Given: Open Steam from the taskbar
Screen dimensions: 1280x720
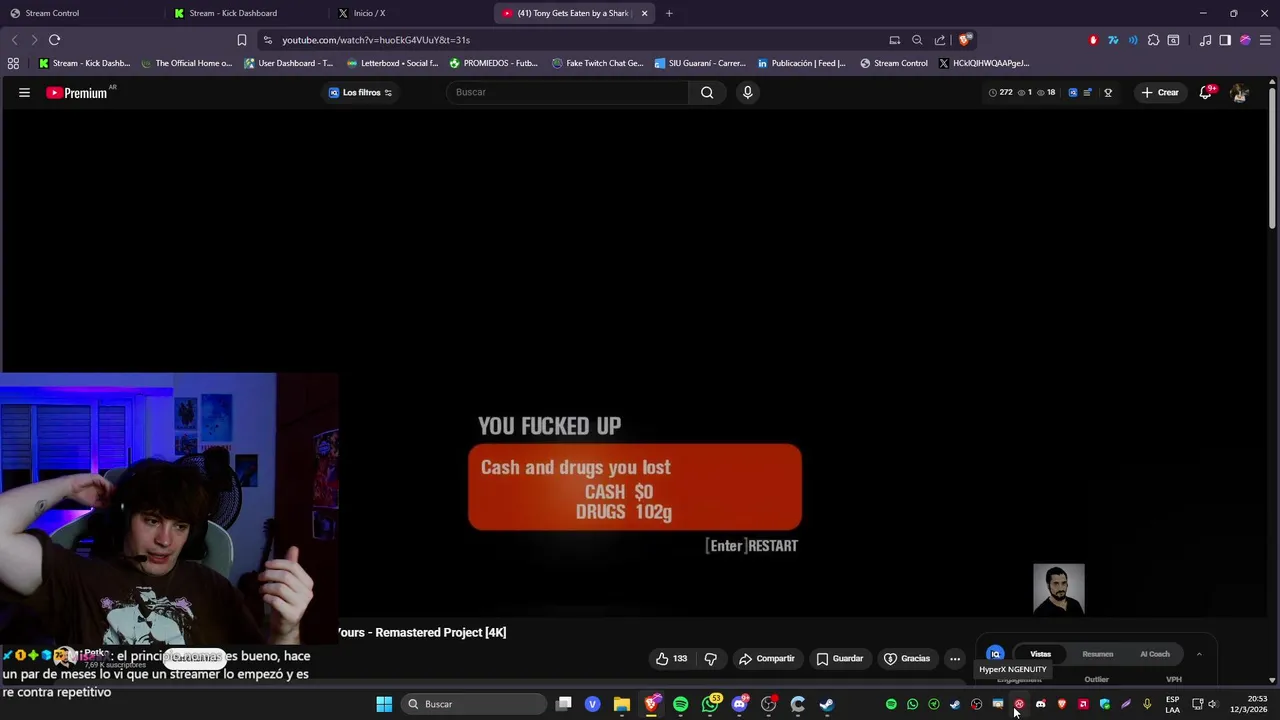Looking at the screenshot, I should click(827, 704).
